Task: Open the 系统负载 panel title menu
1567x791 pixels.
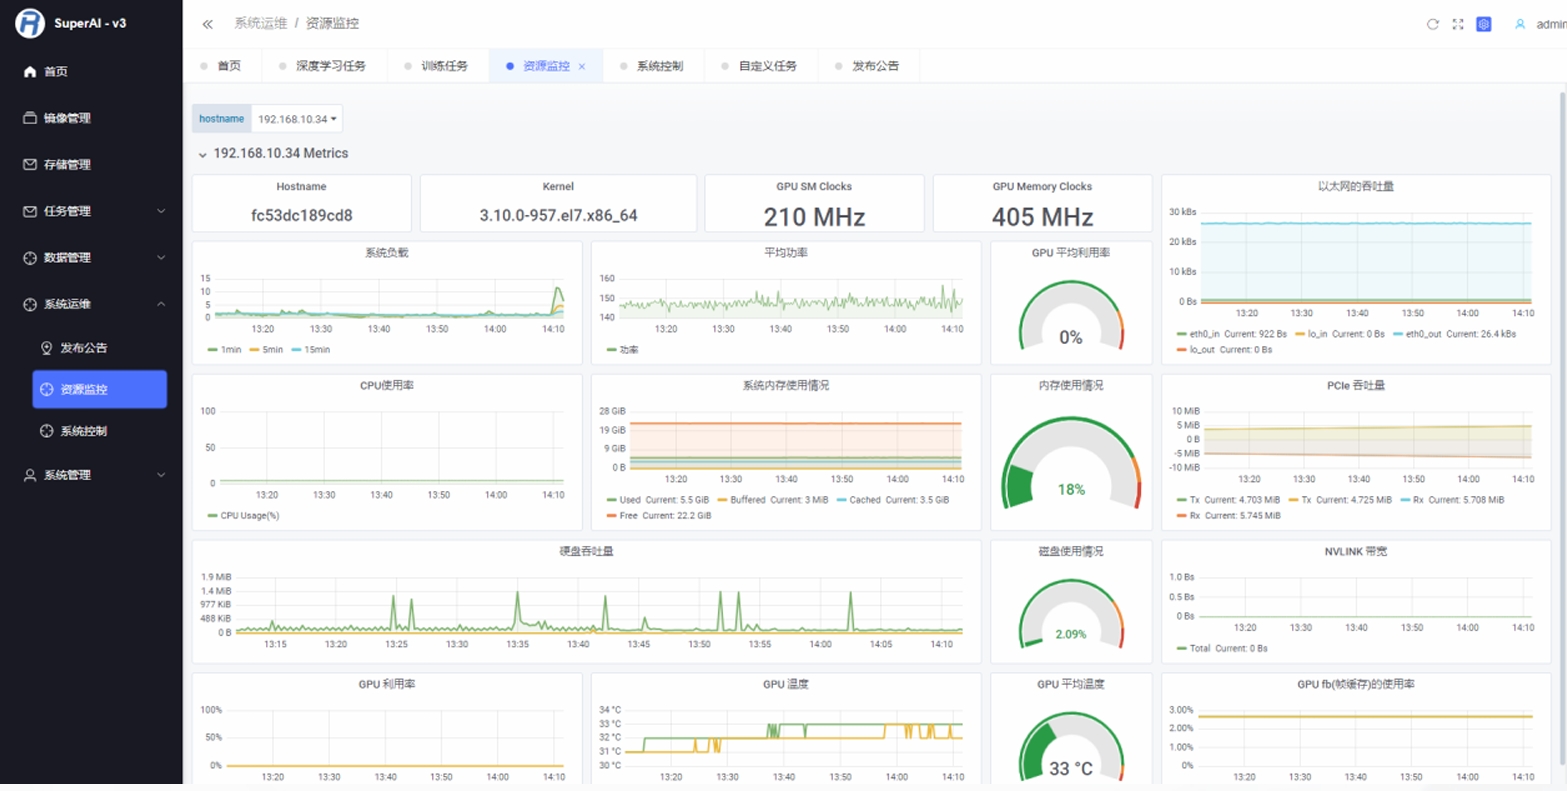Action: 387,253
